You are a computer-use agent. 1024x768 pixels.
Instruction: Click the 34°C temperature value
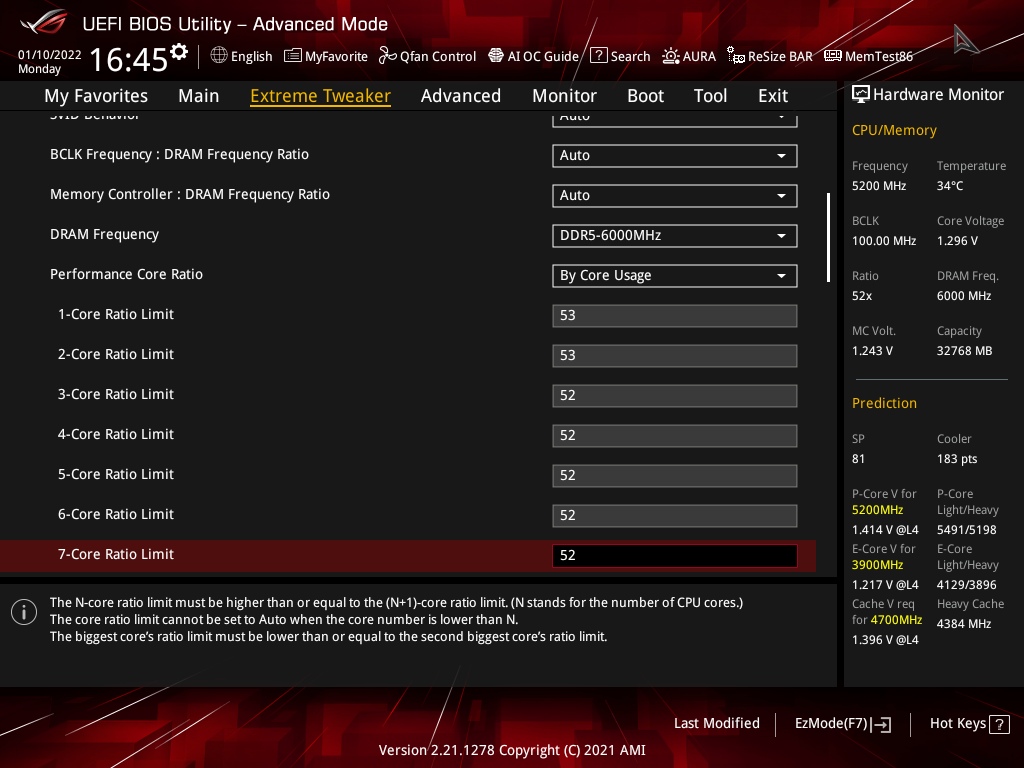coord(950,185)
